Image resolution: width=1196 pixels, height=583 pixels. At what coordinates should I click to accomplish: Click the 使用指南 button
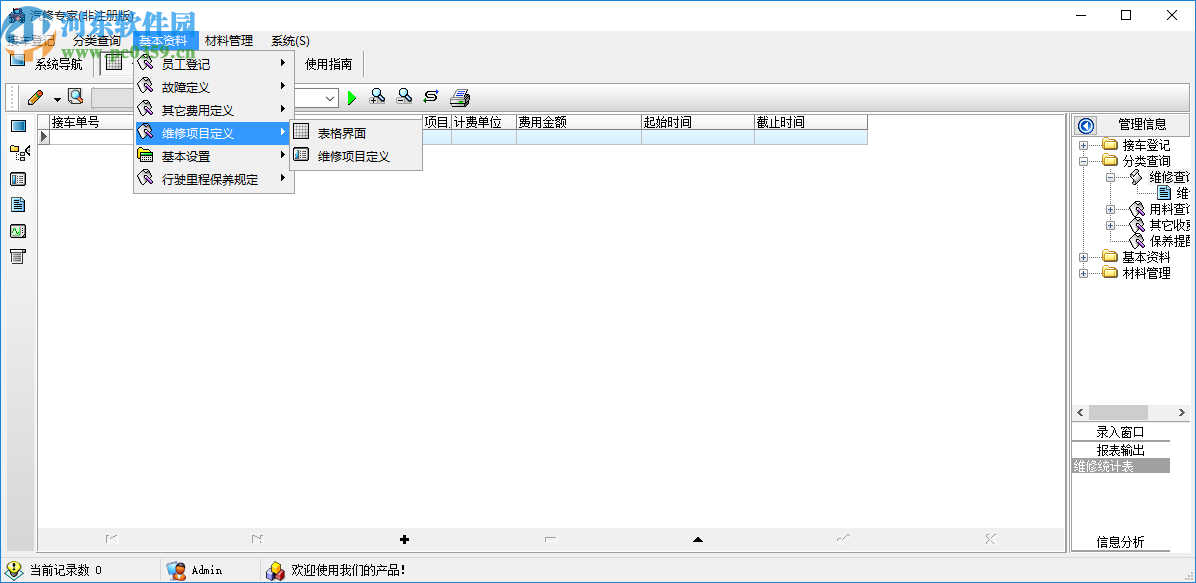pyautogui.click(x=328, y=63)
